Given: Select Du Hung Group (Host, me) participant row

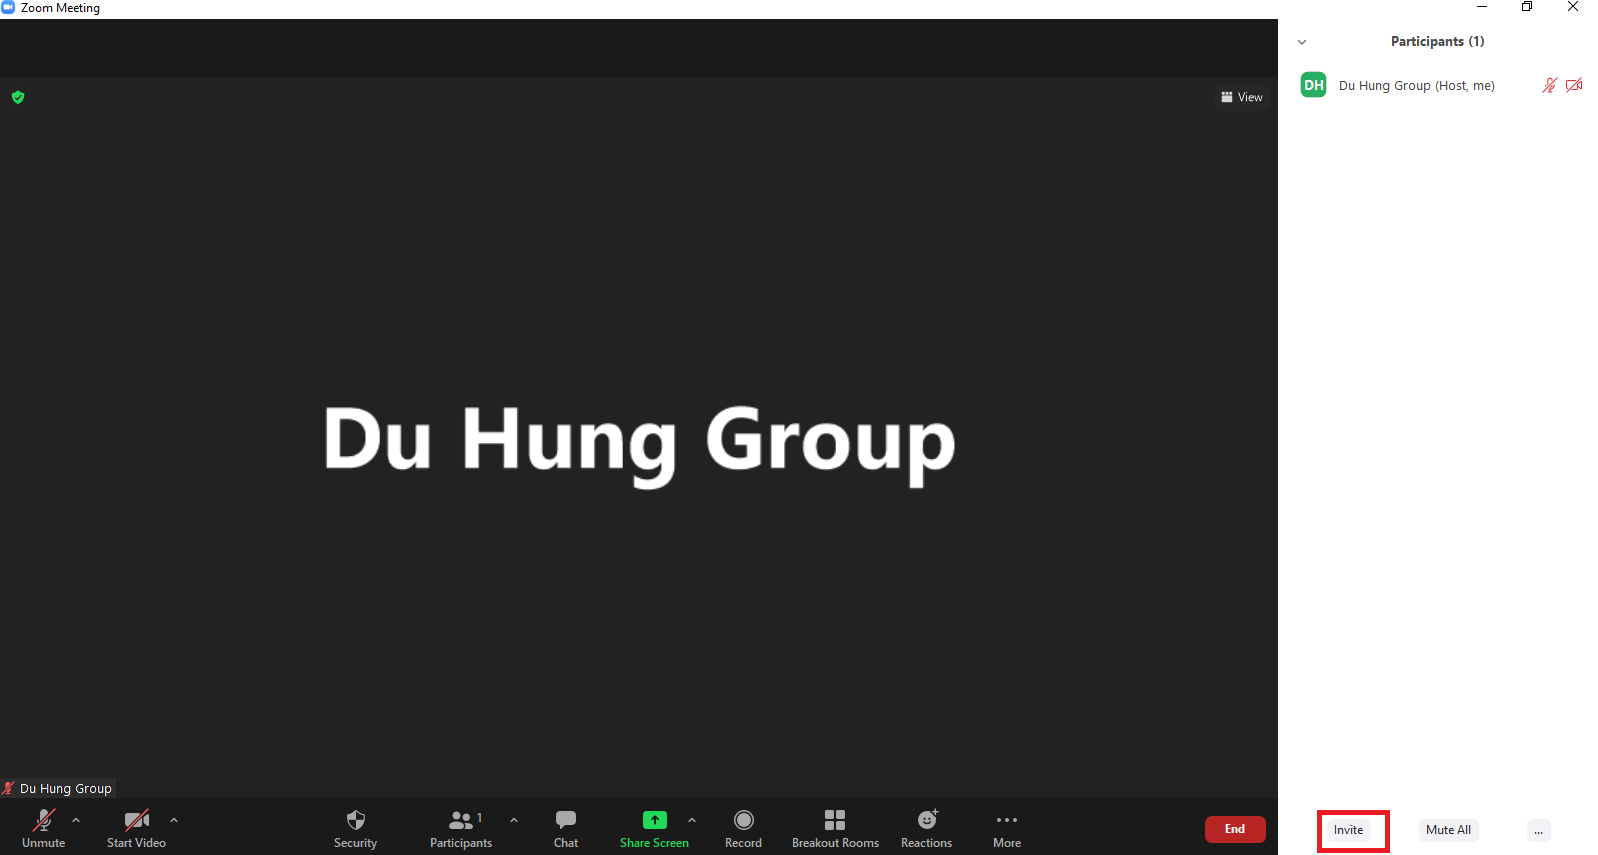Looking at the screenshot, I should (x=1438, y=86).
